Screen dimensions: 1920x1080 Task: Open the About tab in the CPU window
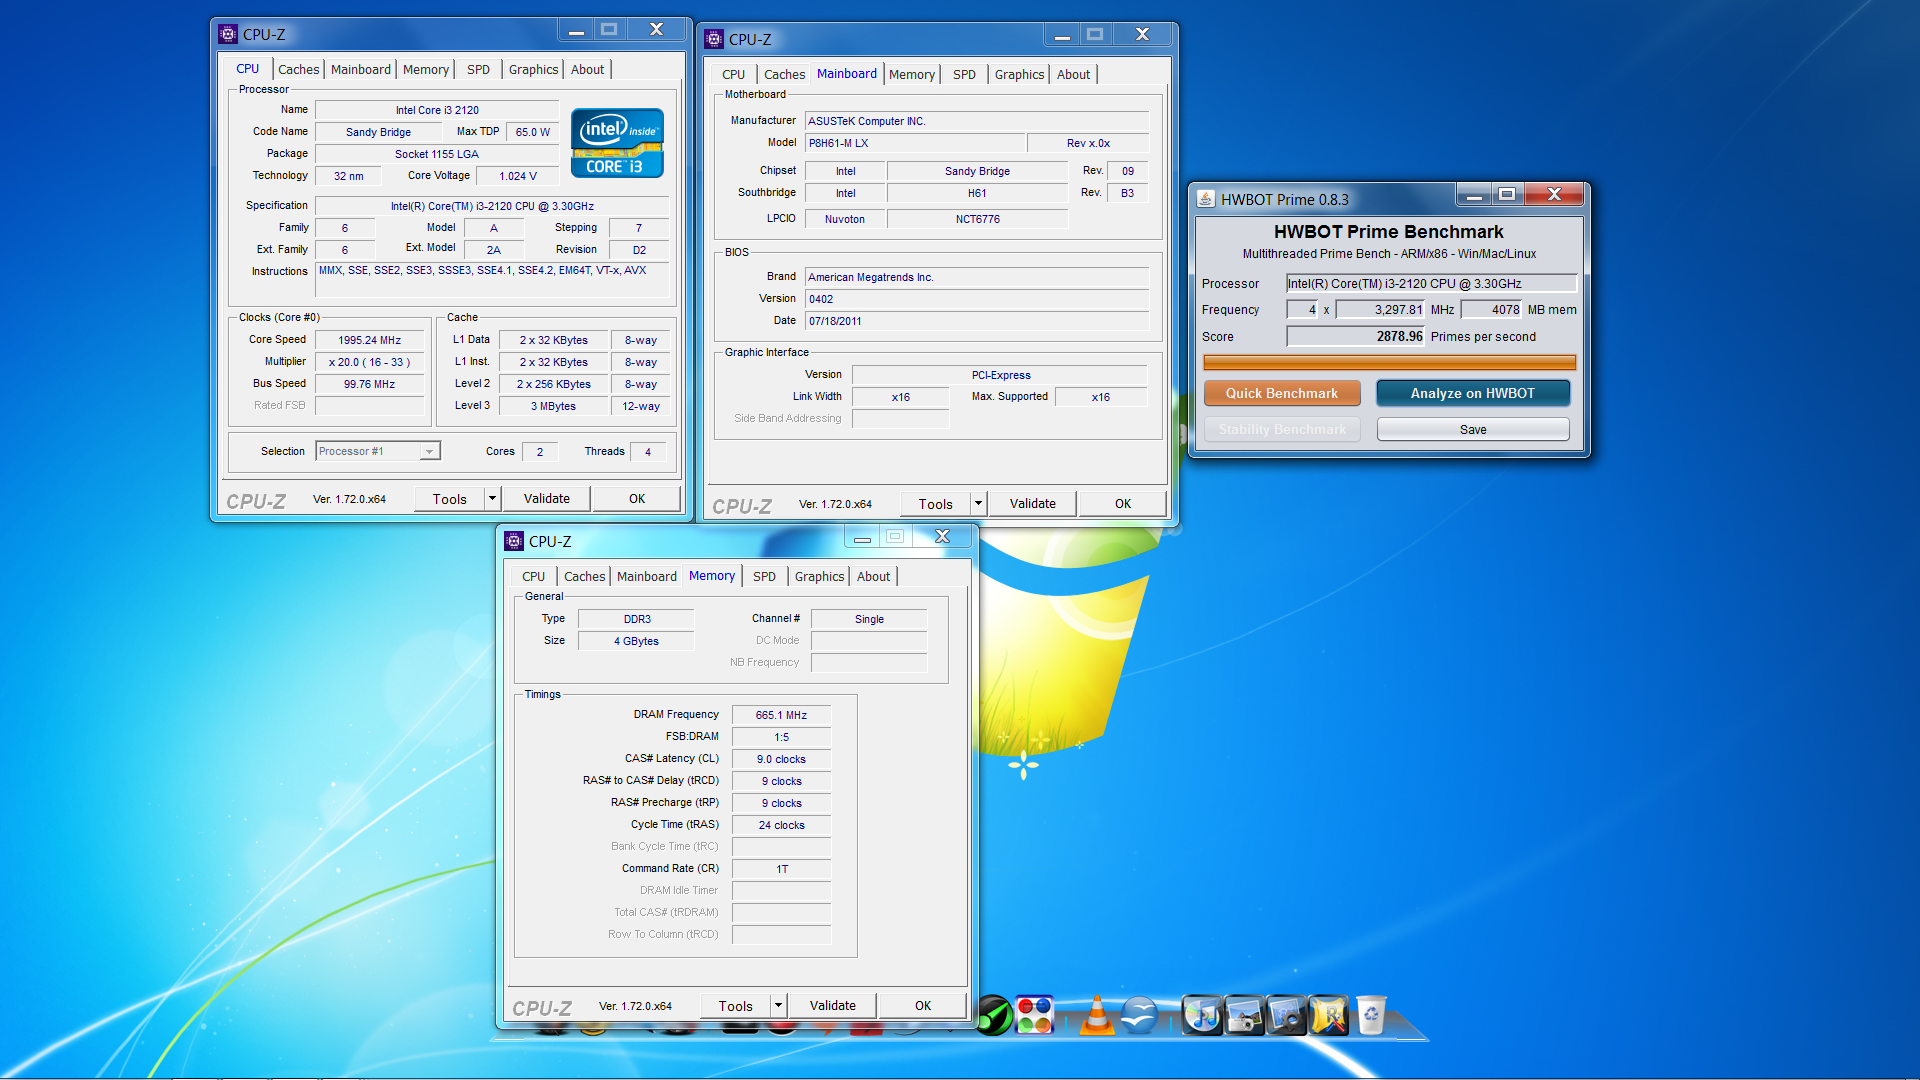pyautogui.click(x=587, y=69)
